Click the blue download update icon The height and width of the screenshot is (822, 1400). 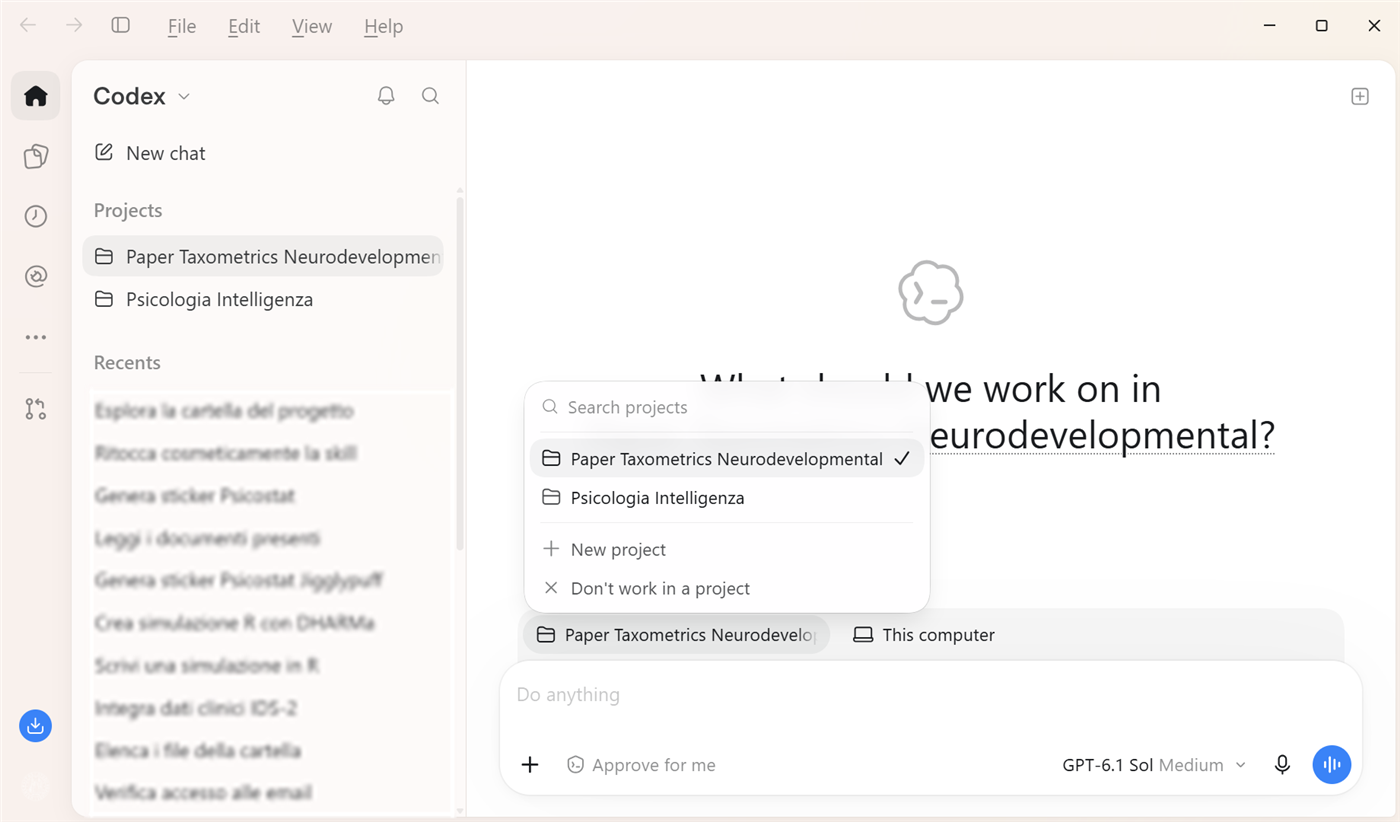click(35, 726)
